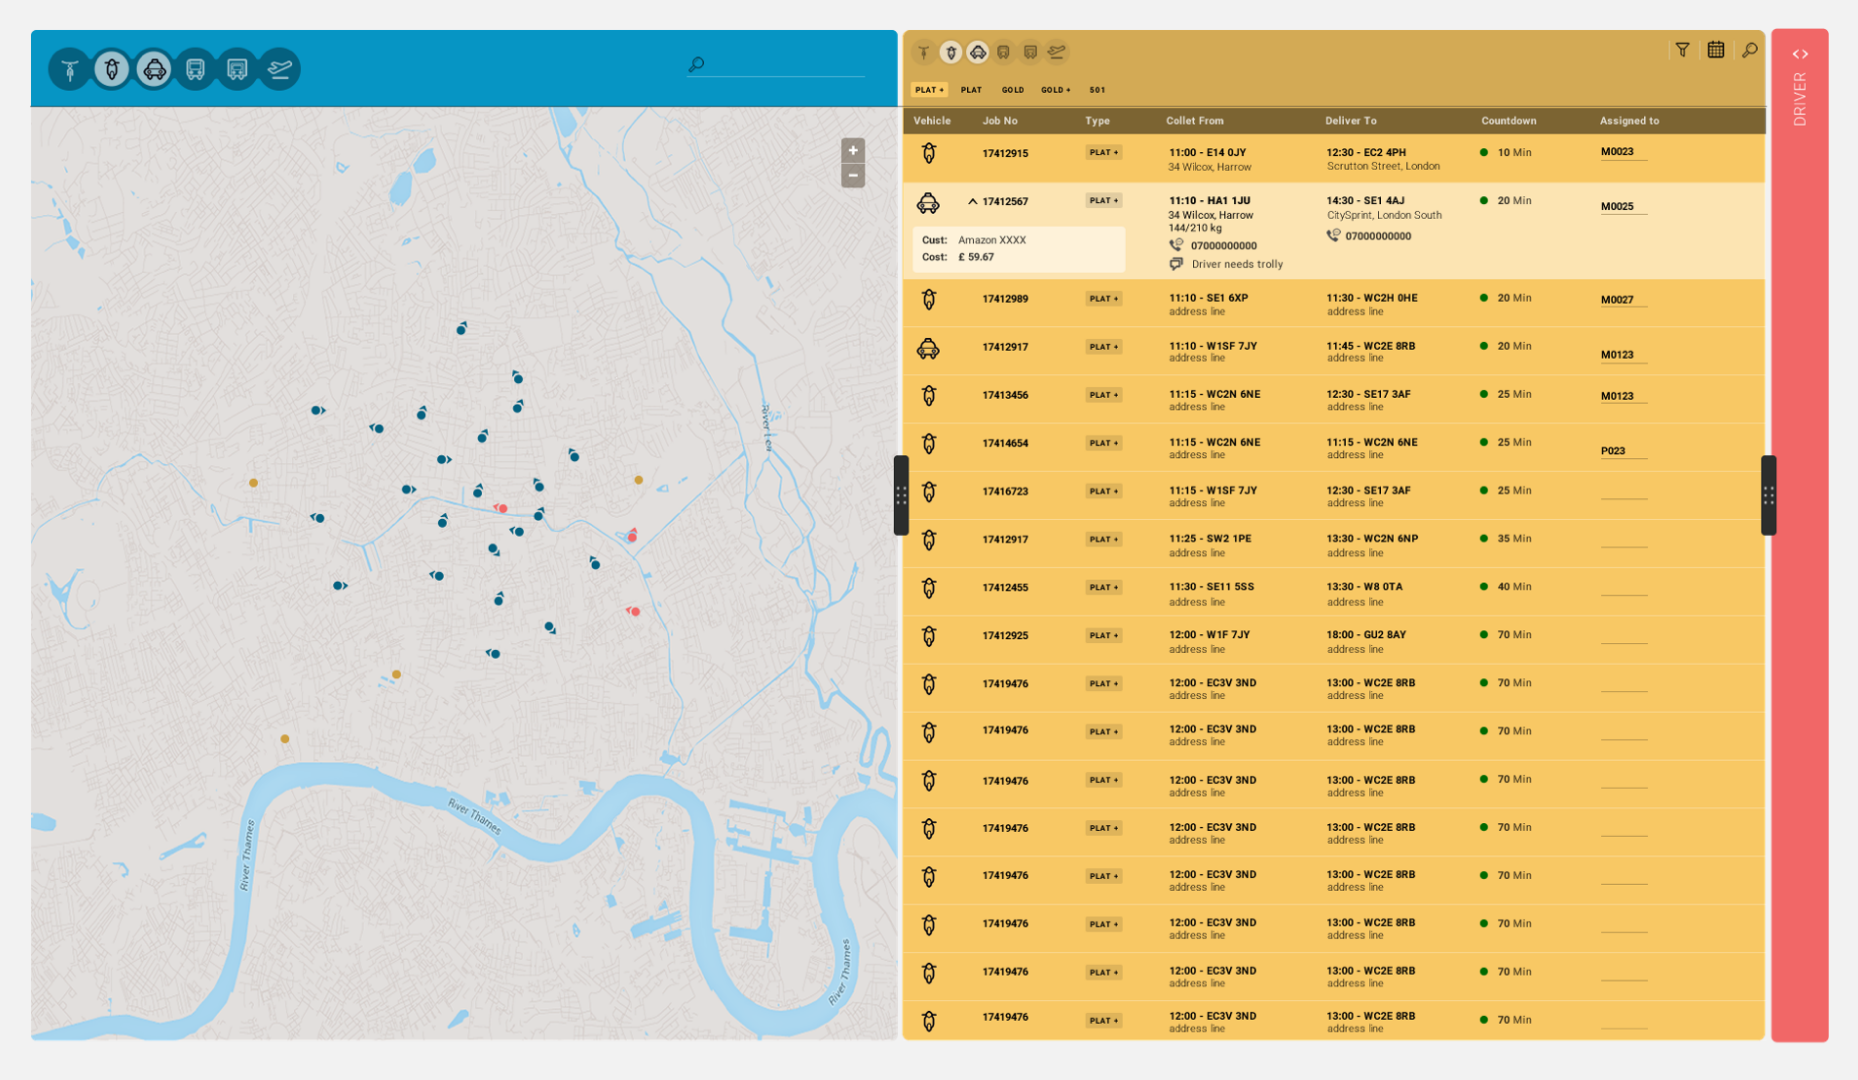The width and height of the screenshot is (1858, 1080).
Task: Toggle car vehicle filter on map toolbar
Action: 154,69
